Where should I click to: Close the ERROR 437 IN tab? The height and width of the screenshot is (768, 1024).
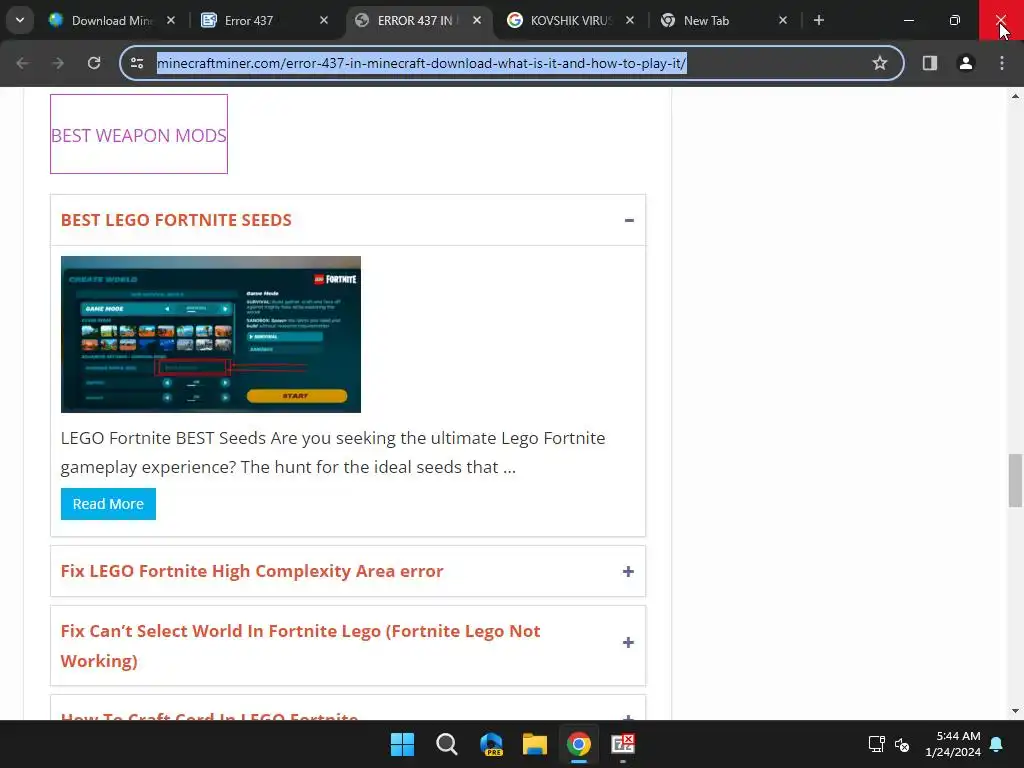477,20
